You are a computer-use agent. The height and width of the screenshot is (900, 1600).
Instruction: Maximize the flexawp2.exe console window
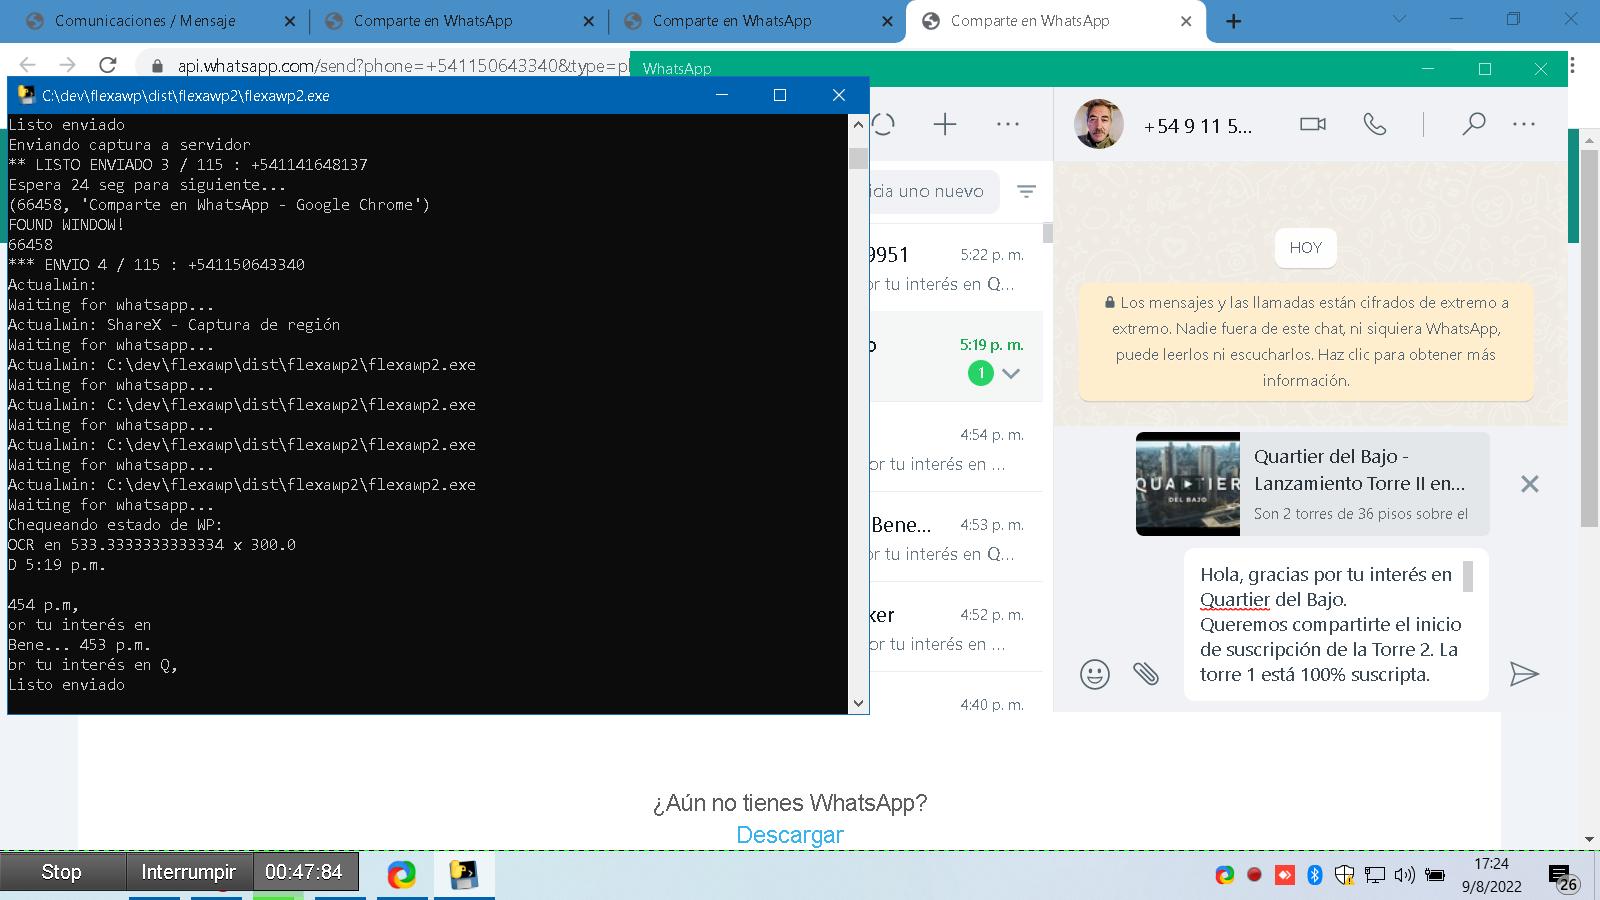pyautogui.click(x=780, y=95)
